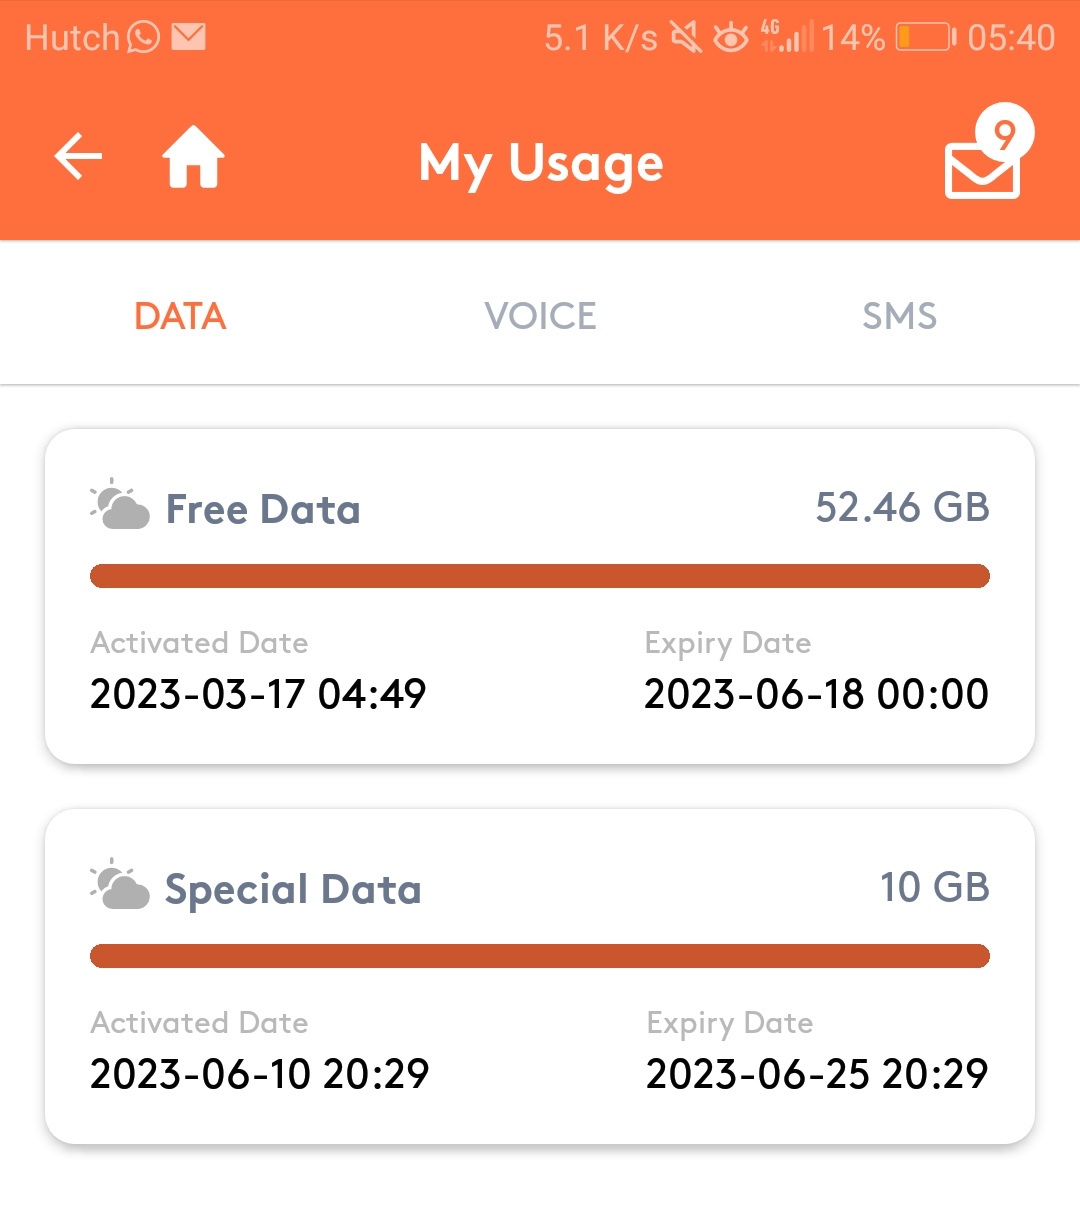Tap the eye comfort status icon

[731, 38]
